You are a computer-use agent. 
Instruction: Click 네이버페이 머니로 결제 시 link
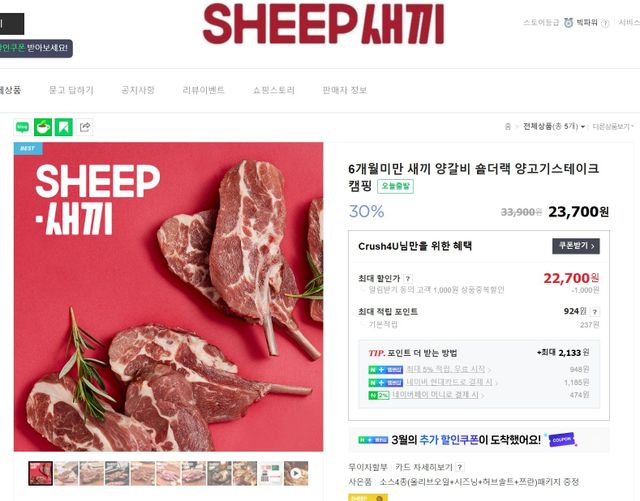[x=435, y=395]
